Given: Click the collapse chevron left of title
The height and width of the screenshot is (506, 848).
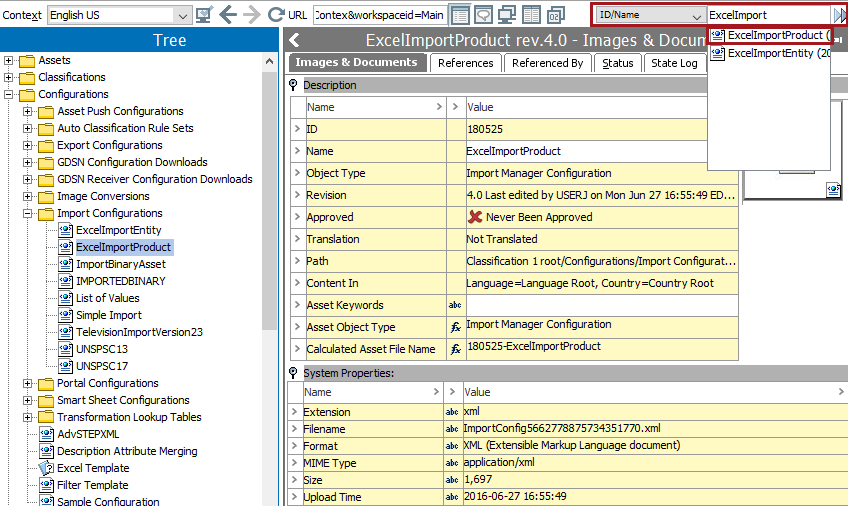Looking at the screenshot, I should [x=294, y=40].
